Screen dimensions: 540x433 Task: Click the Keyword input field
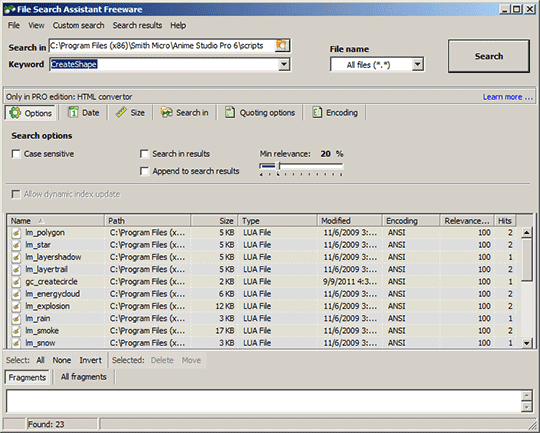164,64
